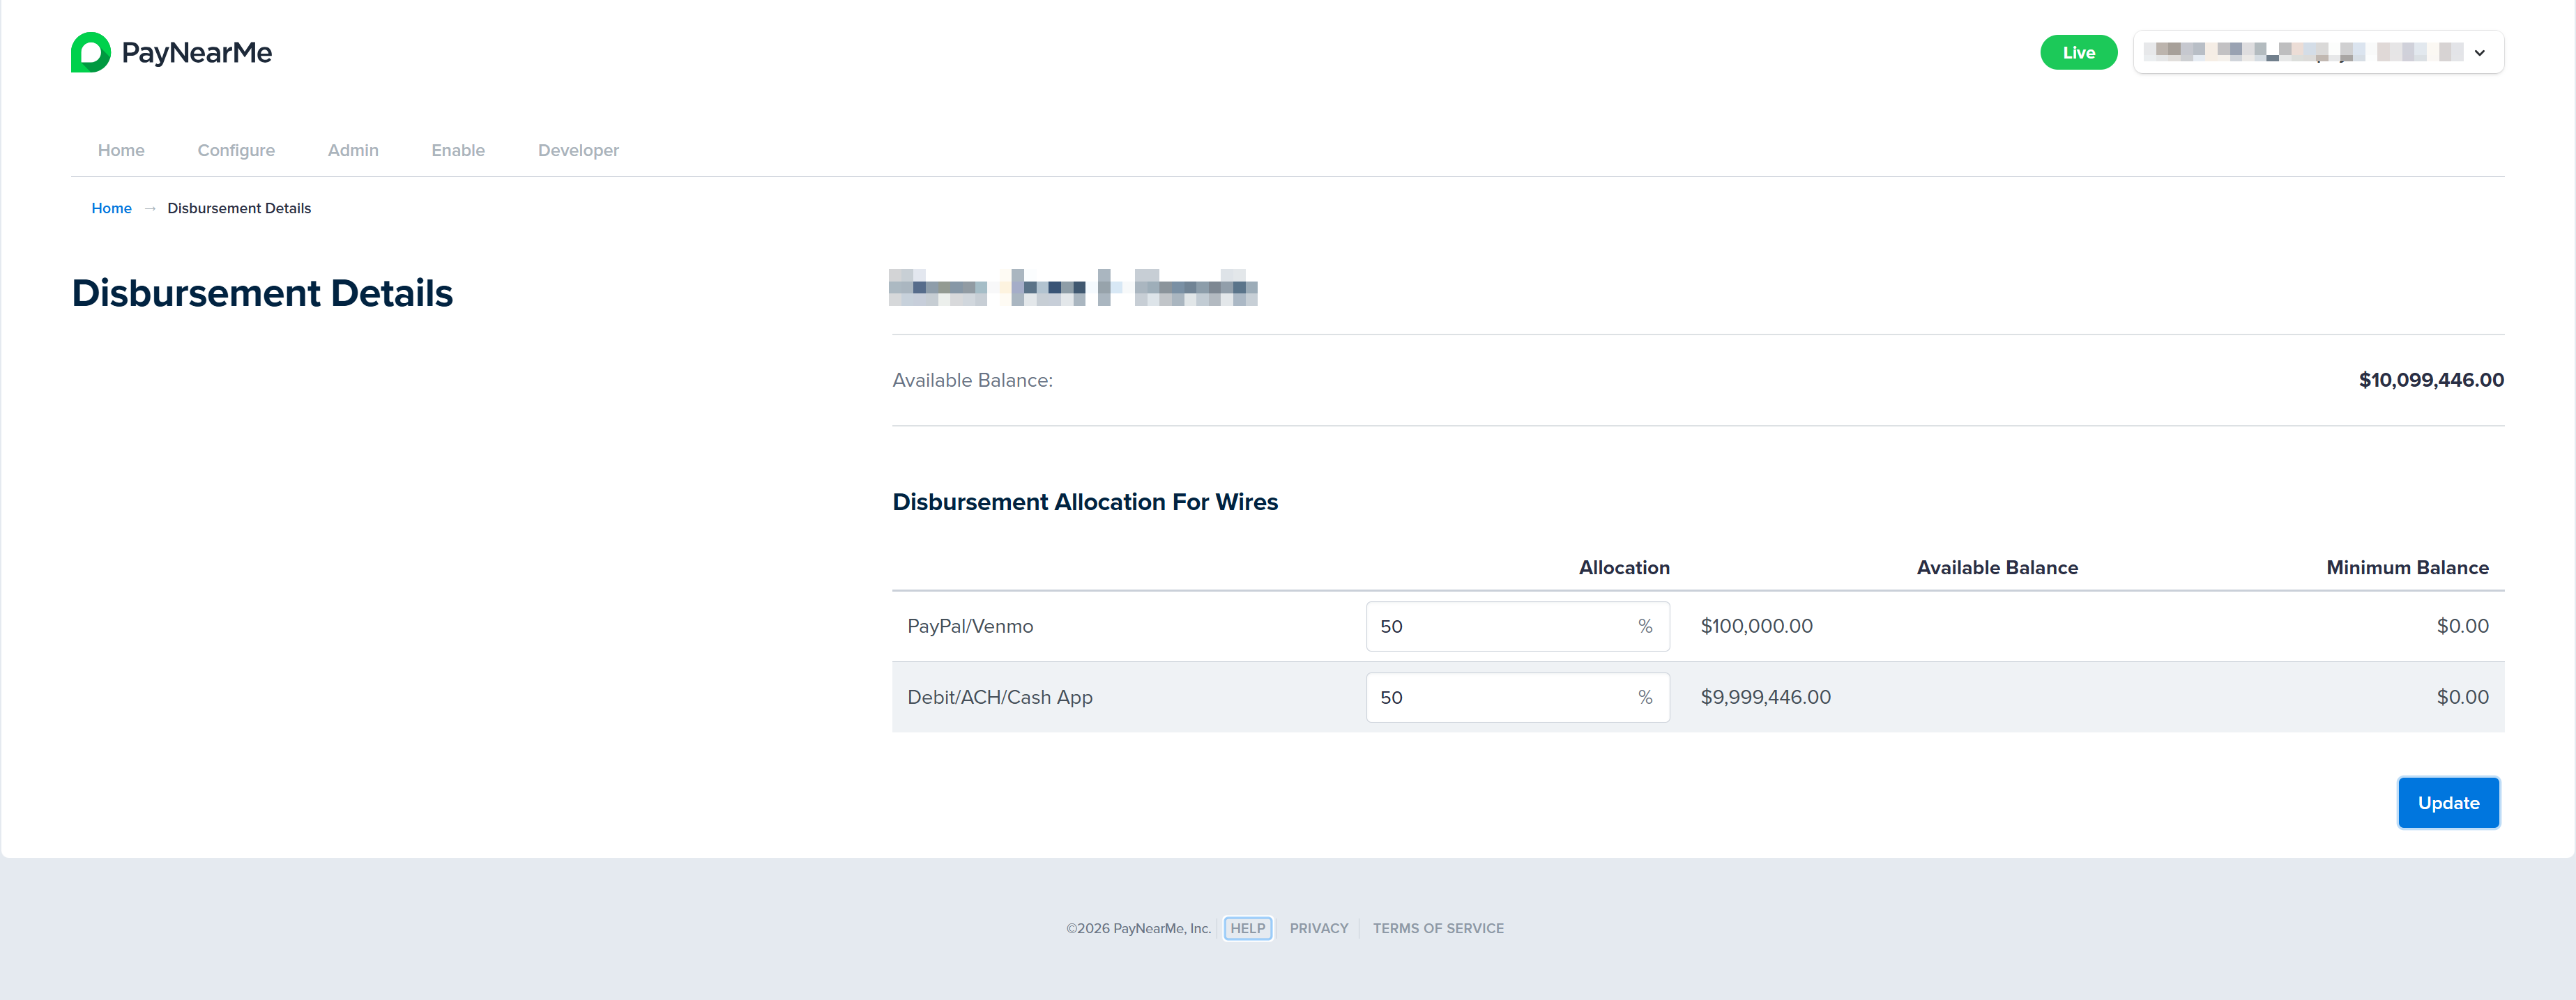Click the Available Balance column header
This screenshot has height=1000, width=2576.
tap(1997, 568)
